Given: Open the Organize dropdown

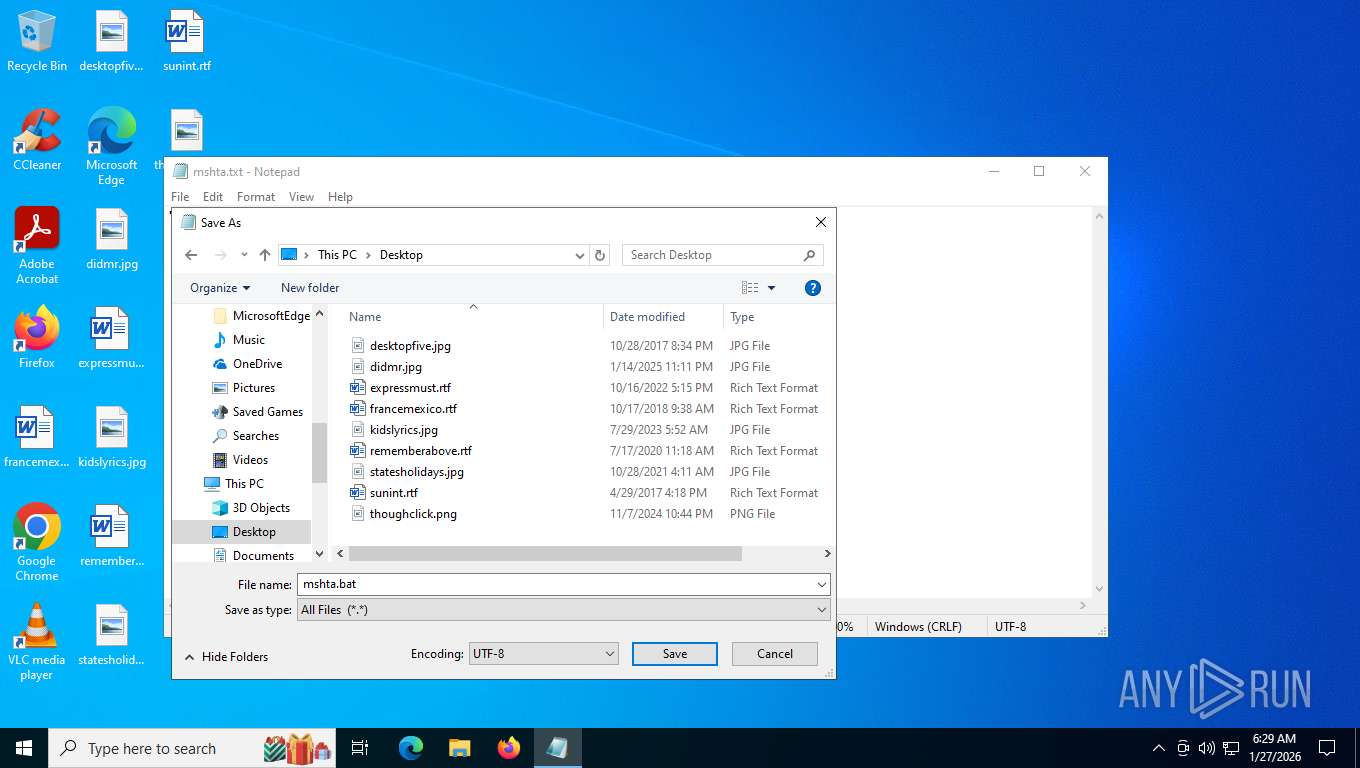Looking at the screenshot, I should (220, 288).
